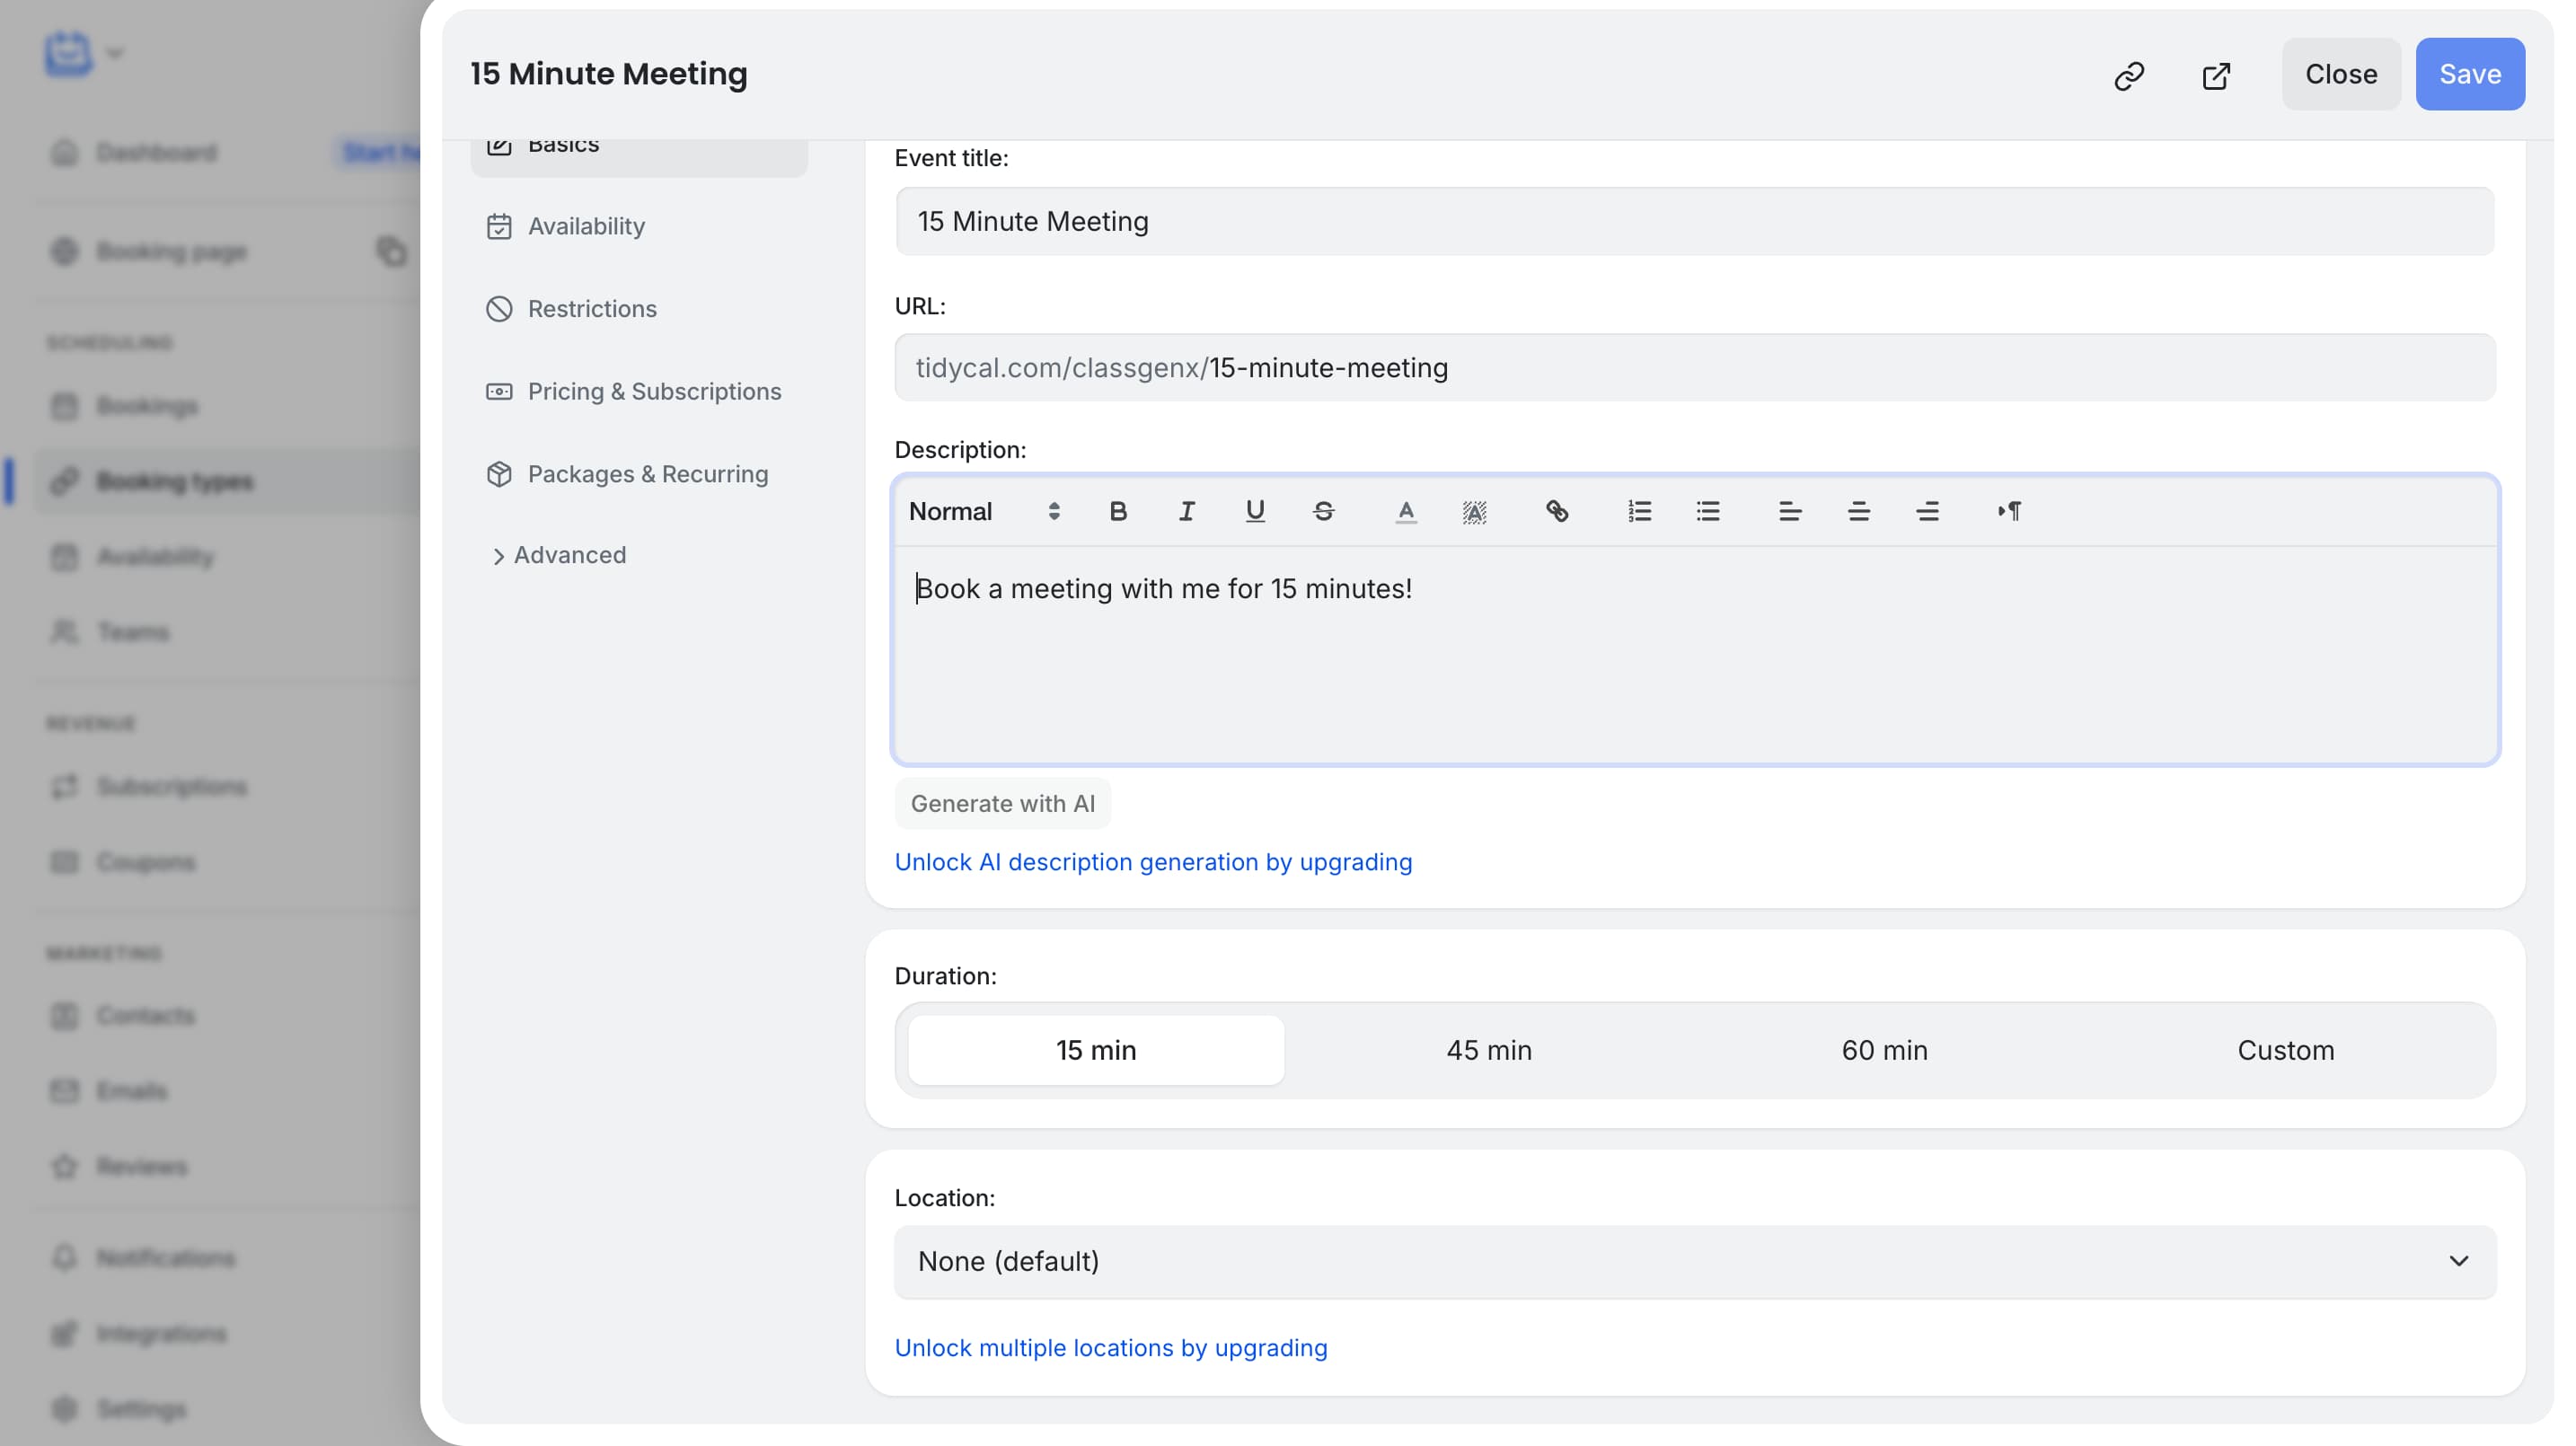Click the Pricing & Subscriptions money icon
Screen dimensions: 2576x1446
pos(499,392)
